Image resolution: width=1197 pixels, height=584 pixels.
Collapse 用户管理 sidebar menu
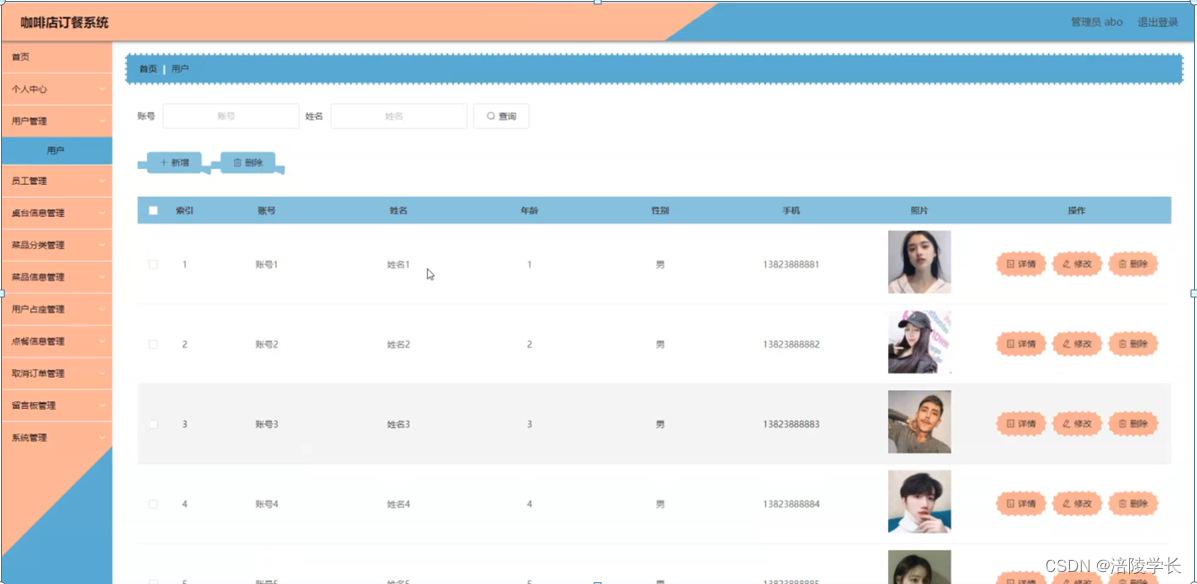tap(56, 121)
